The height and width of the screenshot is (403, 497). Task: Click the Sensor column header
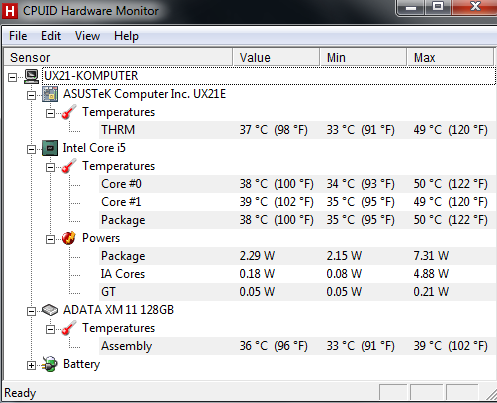(118, 57)
